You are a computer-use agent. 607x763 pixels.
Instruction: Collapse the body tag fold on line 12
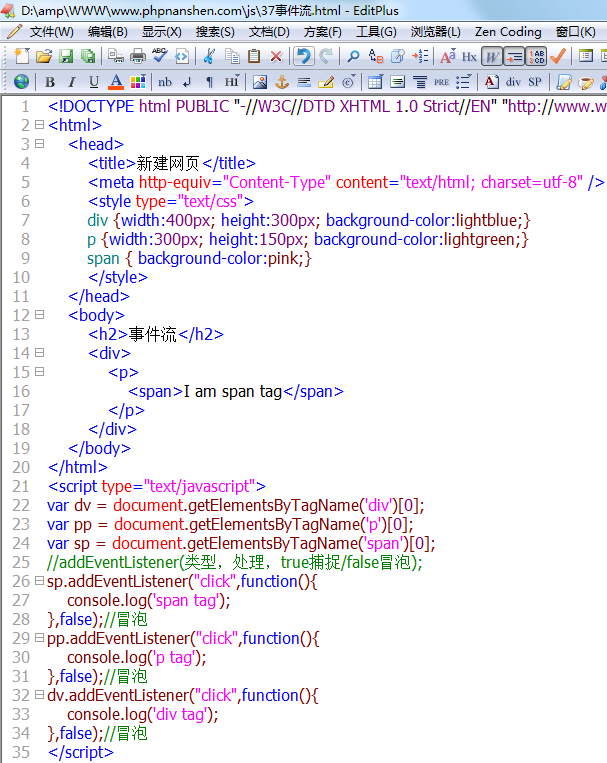click(x=40, y=314)
